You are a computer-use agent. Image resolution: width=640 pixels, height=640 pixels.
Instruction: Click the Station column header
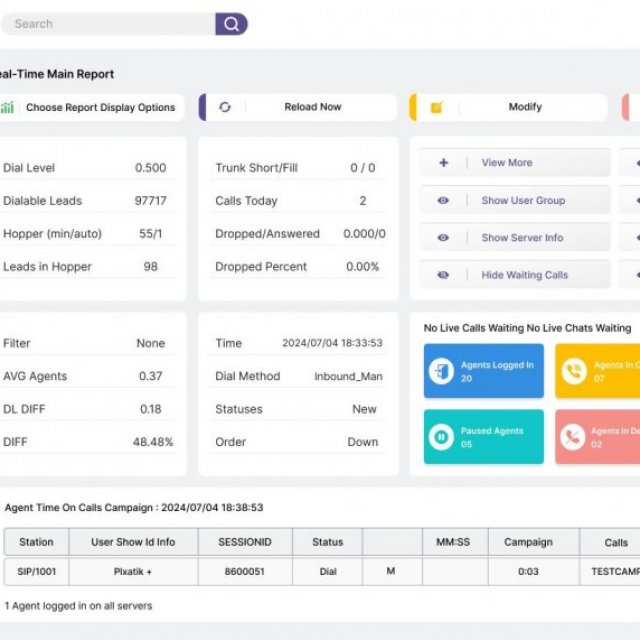pyautogui.click(x=36, y=542)
